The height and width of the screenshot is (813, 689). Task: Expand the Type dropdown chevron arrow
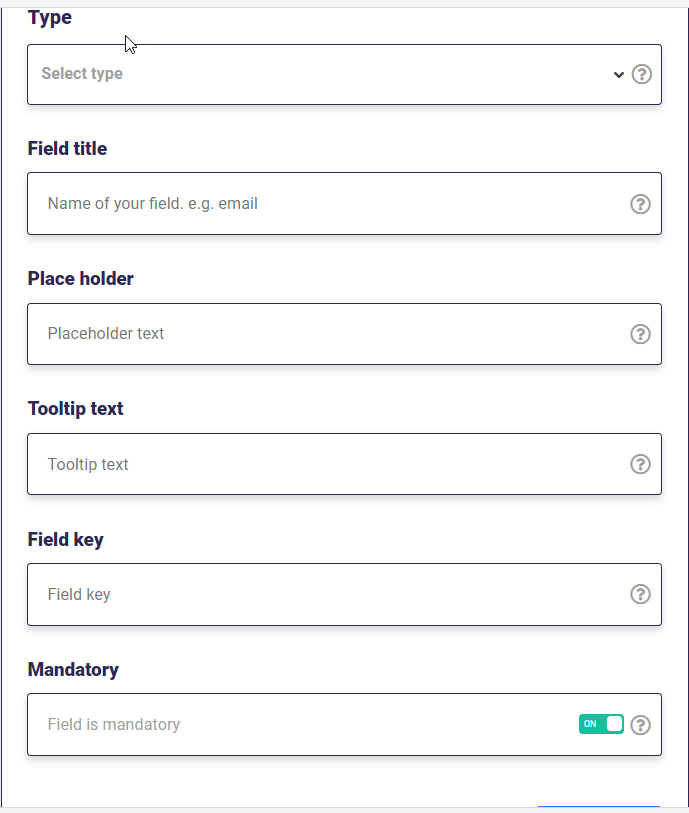click(x=618, y=75)
